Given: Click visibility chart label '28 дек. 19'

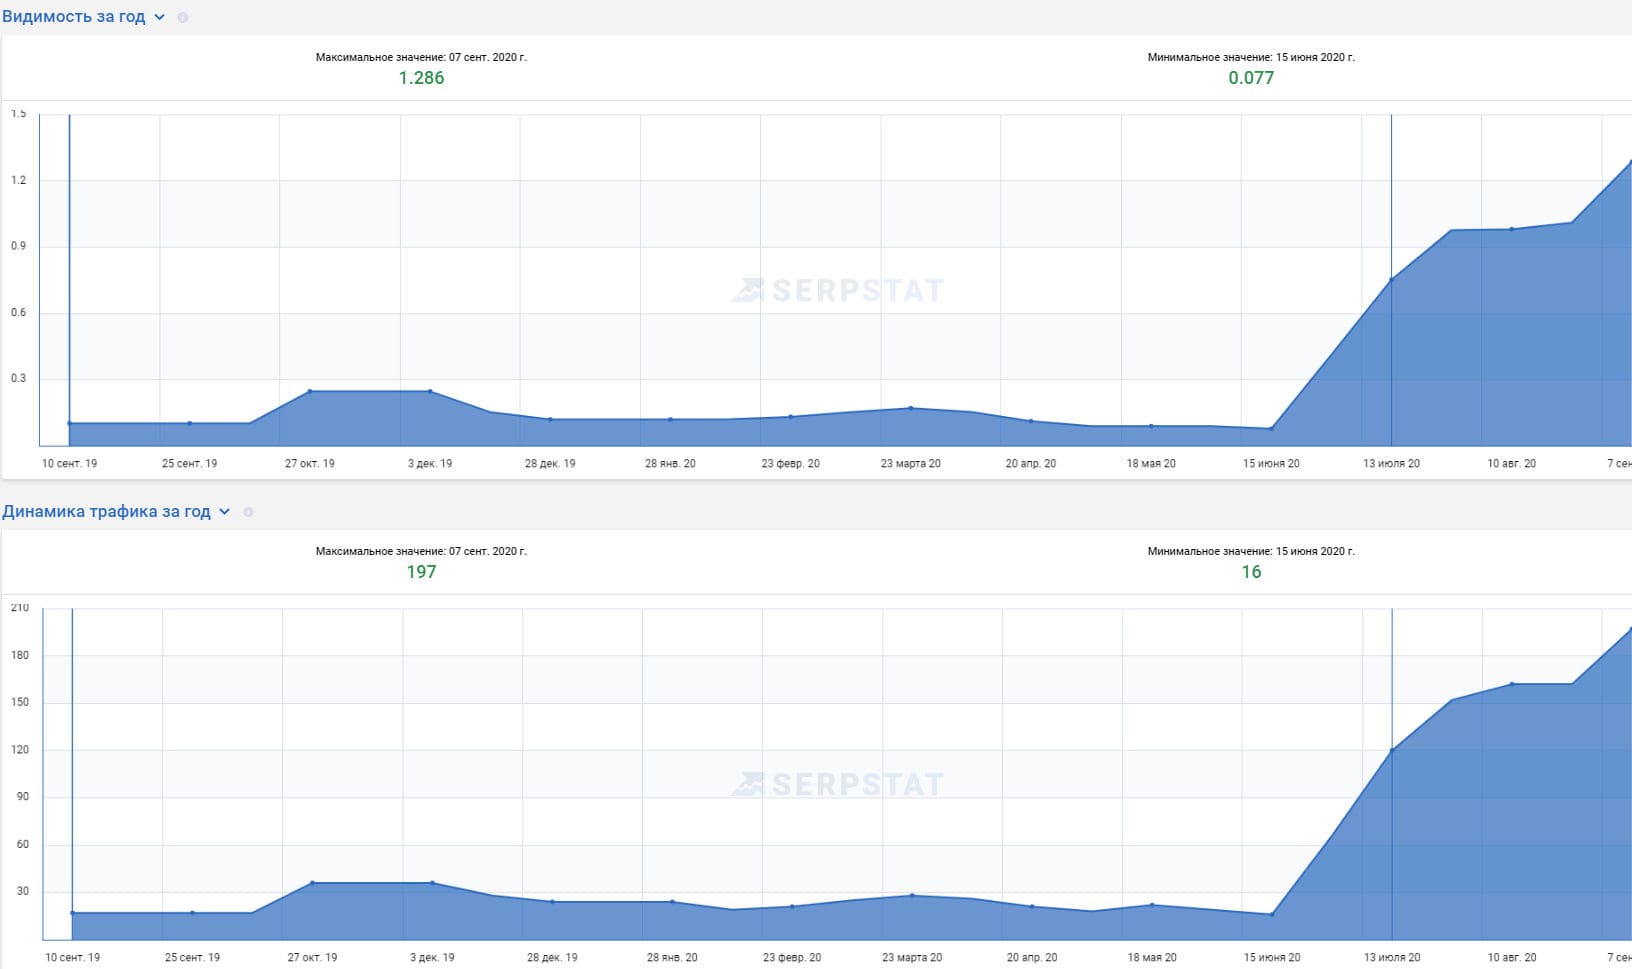Looking at the screenshot, I should click(550, 463).
